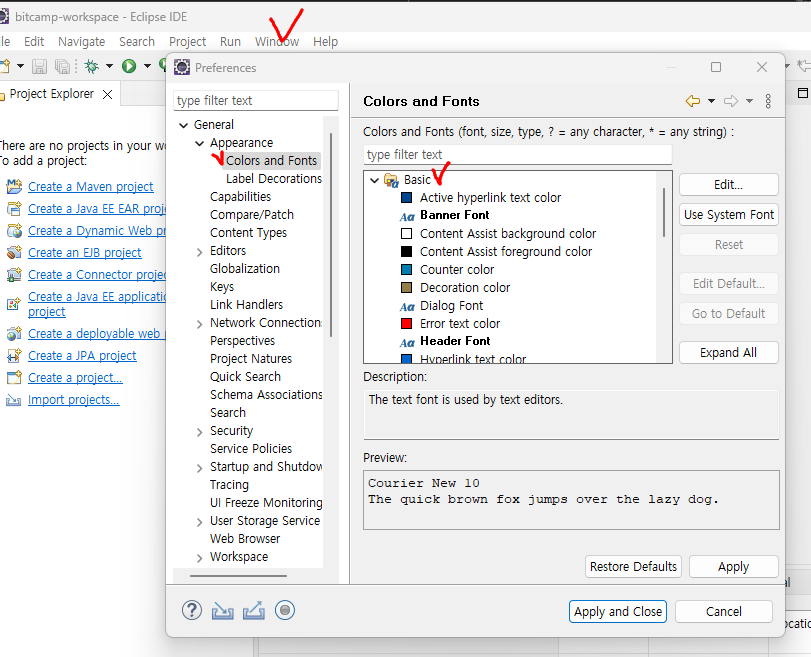811x657 pixels.
Task: Click the Edit... button
Action: tap(728, 185)
